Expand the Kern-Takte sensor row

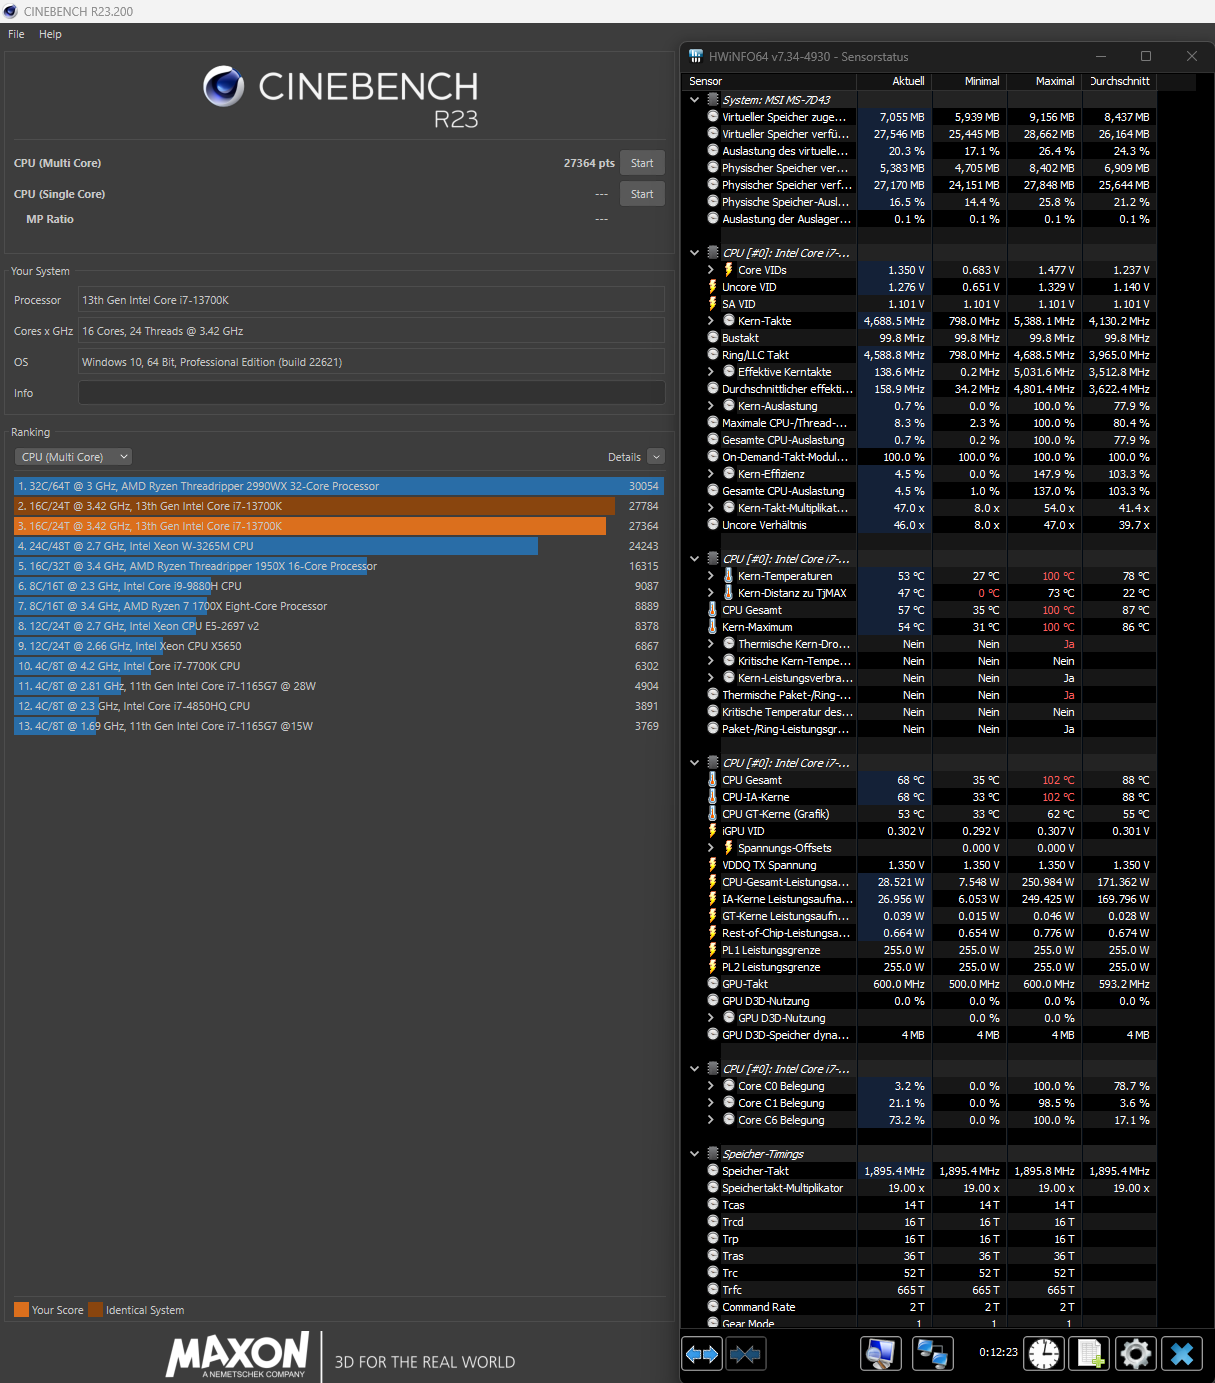pos(710,321)
